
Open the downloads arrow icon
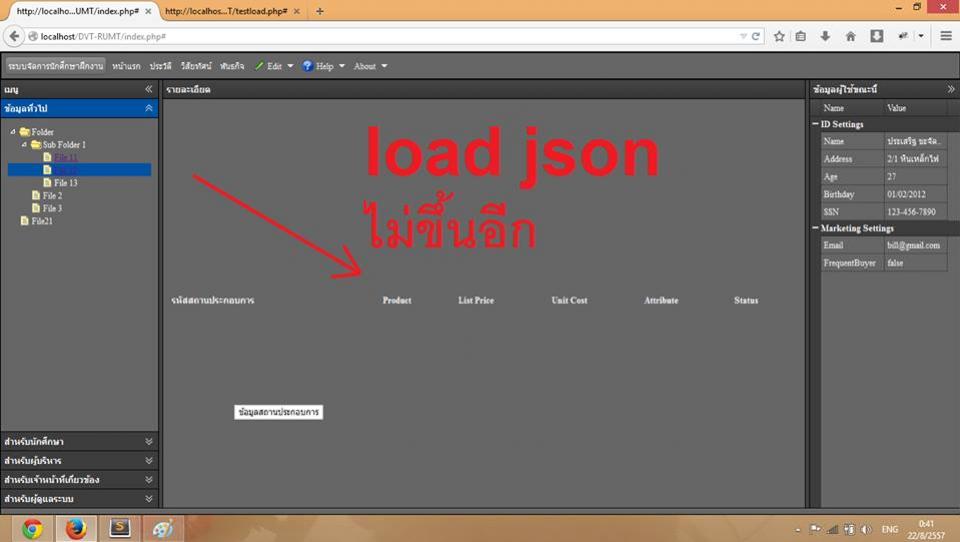pos(825,36)
